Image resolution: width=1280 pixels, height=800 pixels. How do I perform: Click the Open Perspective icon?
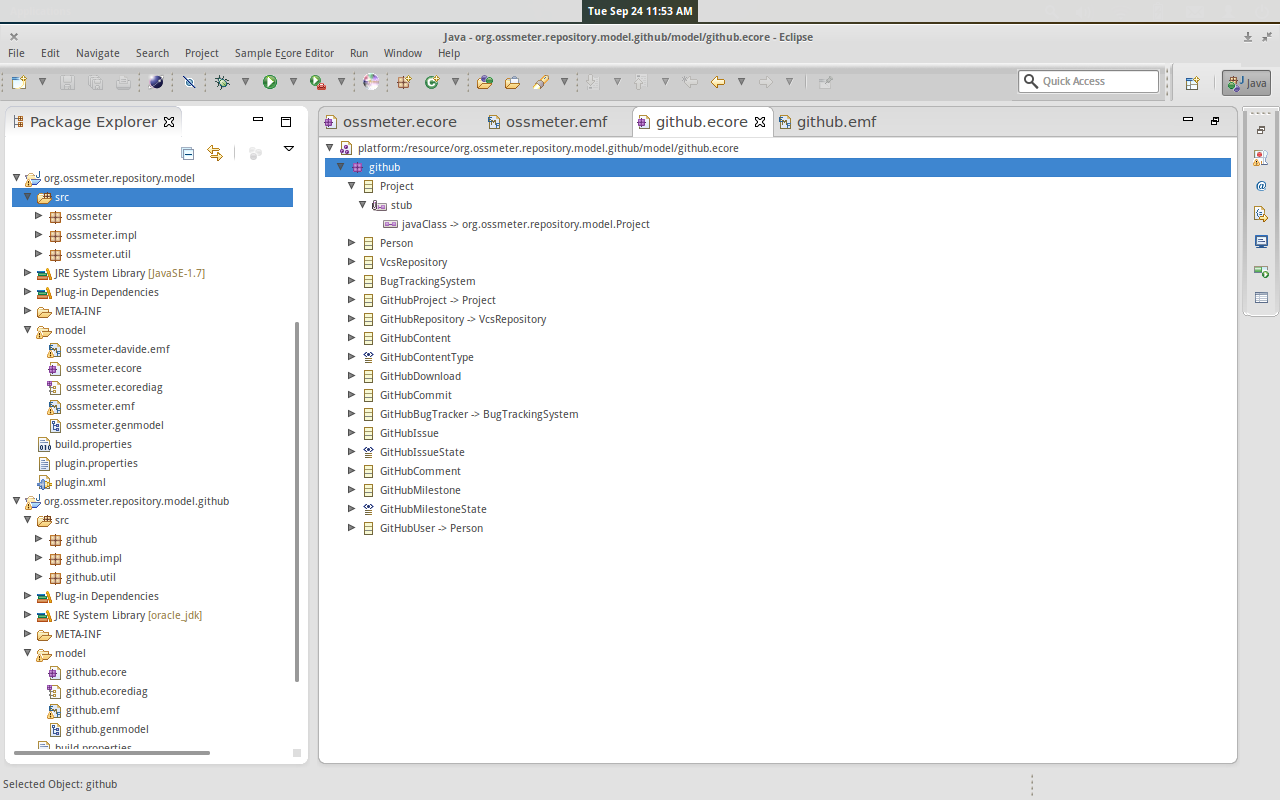click(x=1192, y=83)
